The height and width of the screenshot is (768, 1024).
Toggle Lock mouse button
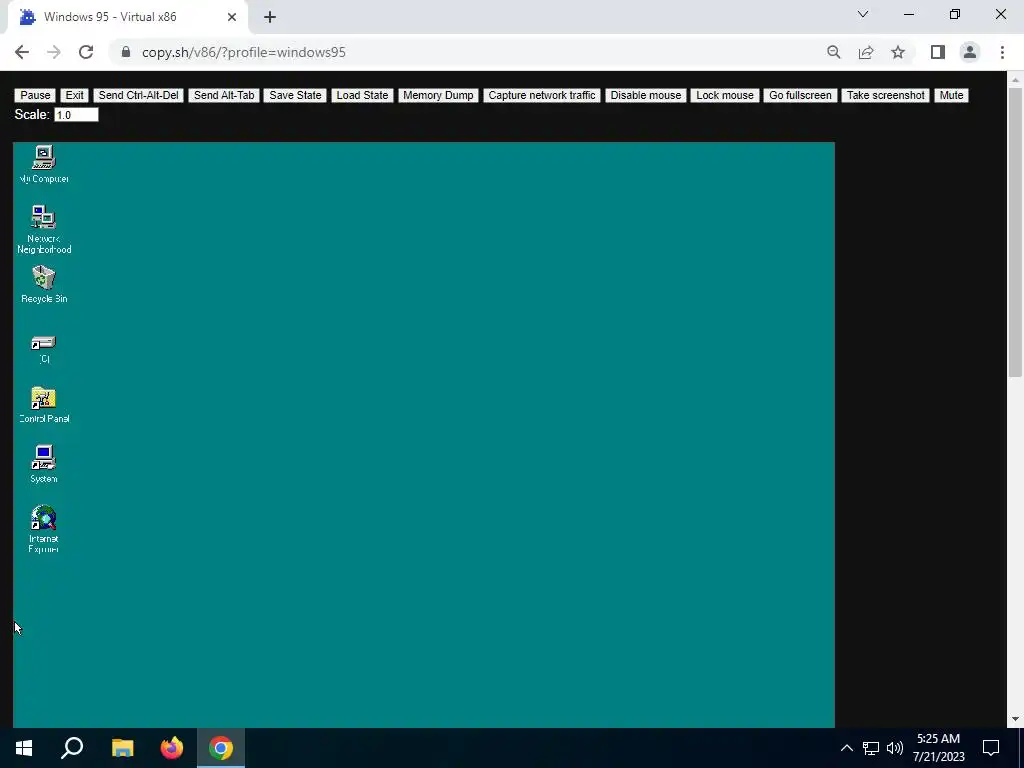725,95
